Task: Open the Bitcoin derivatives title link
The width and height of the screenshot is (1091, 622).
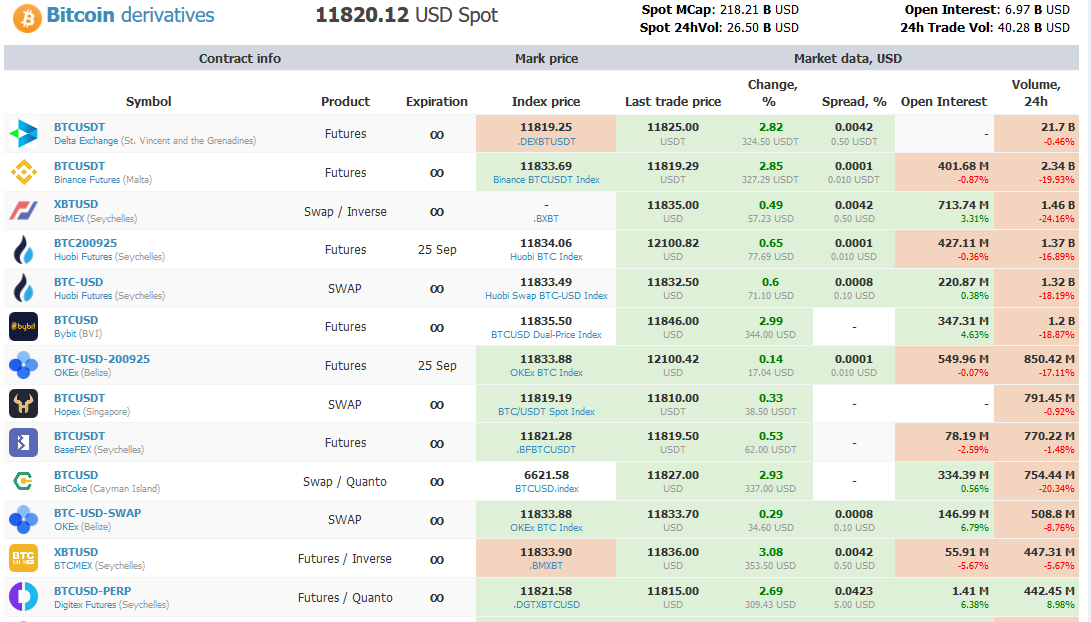Action: tap(130, 15)
